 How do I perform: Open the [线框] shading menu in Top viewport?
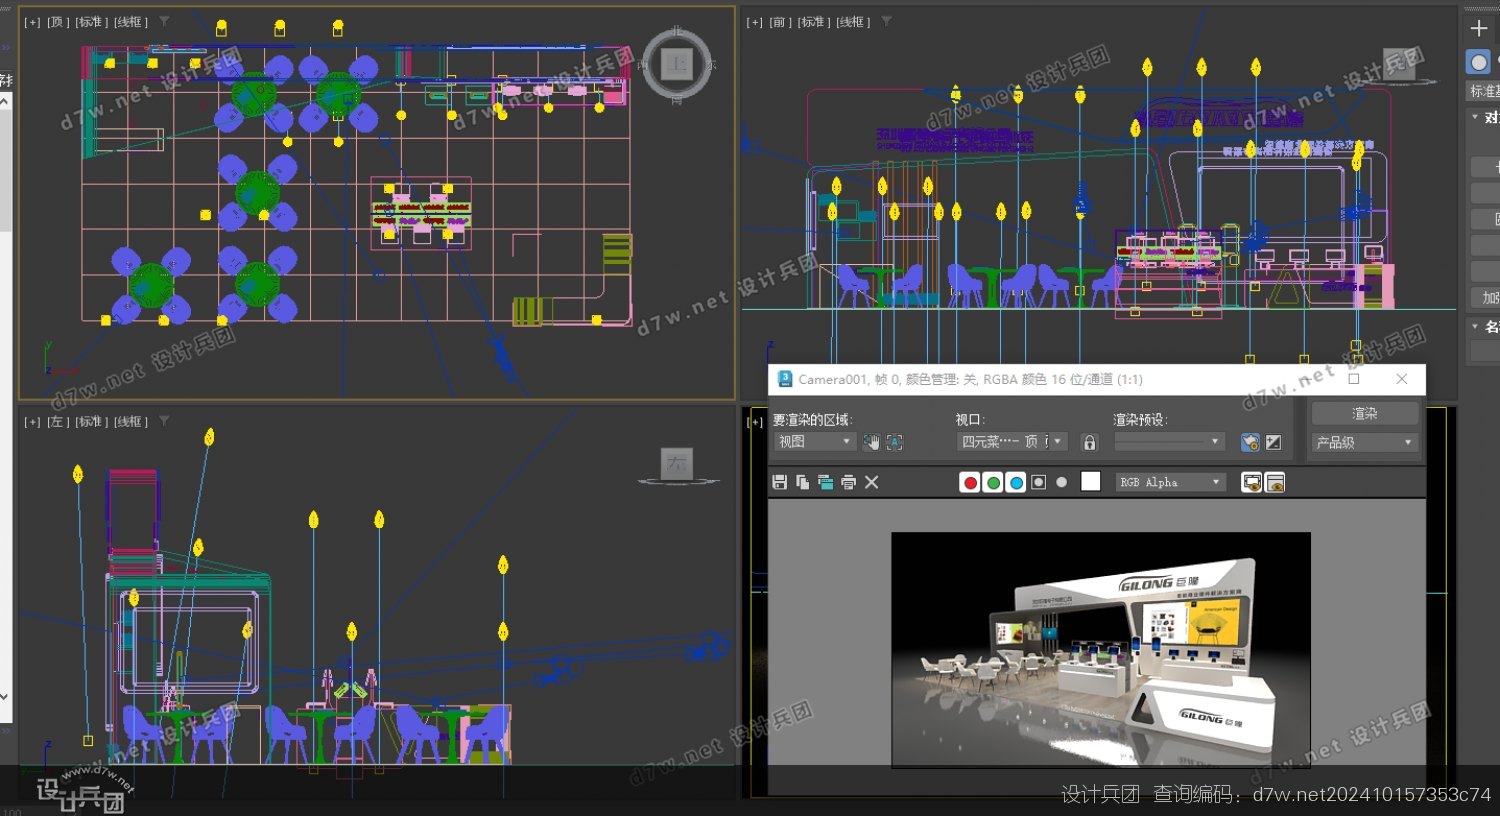click(130, 22)
